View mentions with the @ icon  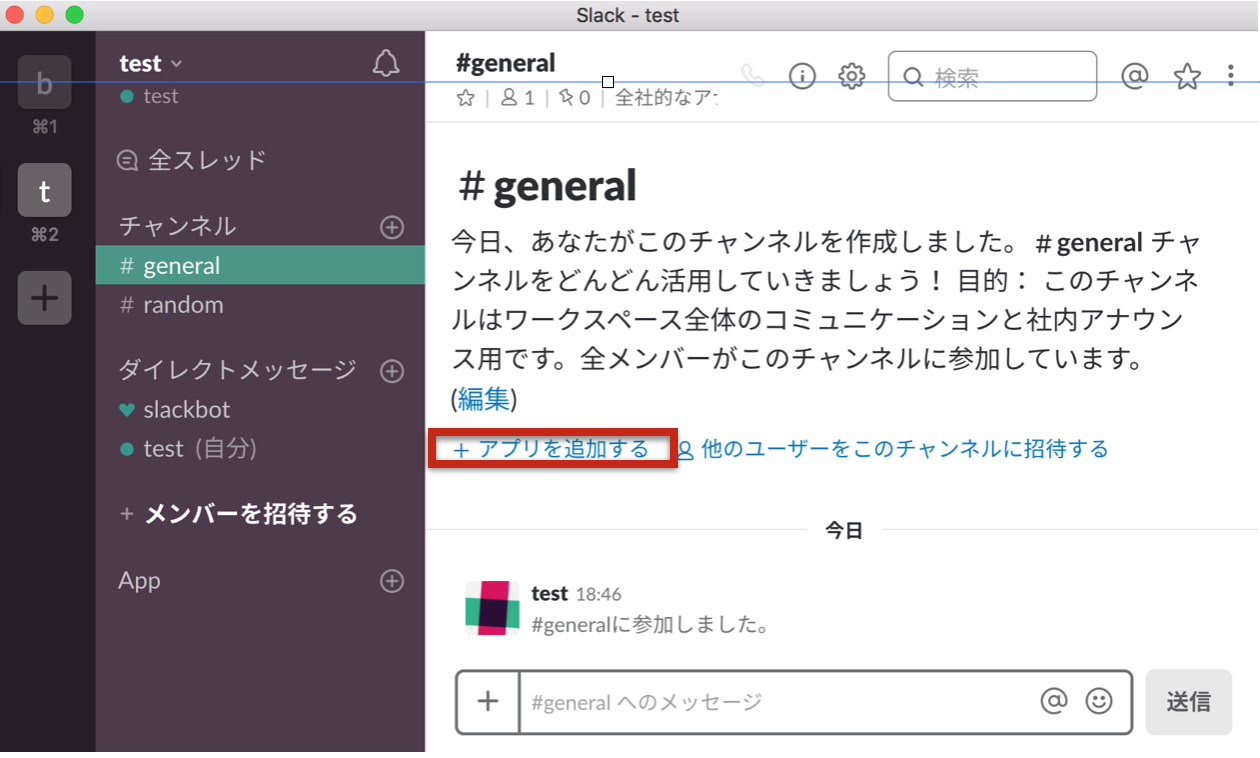[x=1135, y=76]
